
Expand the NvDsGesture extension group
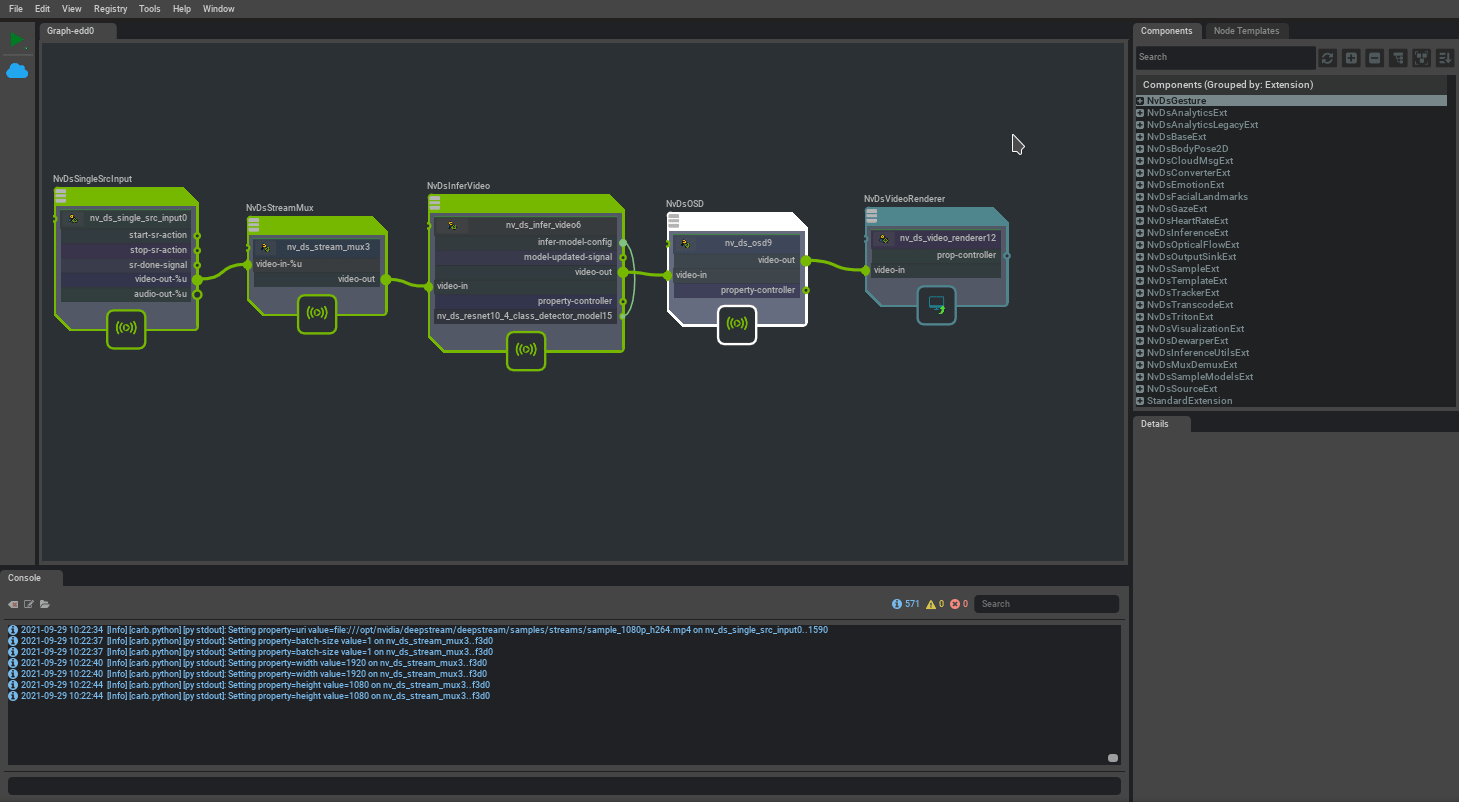tap(1140, 101)
